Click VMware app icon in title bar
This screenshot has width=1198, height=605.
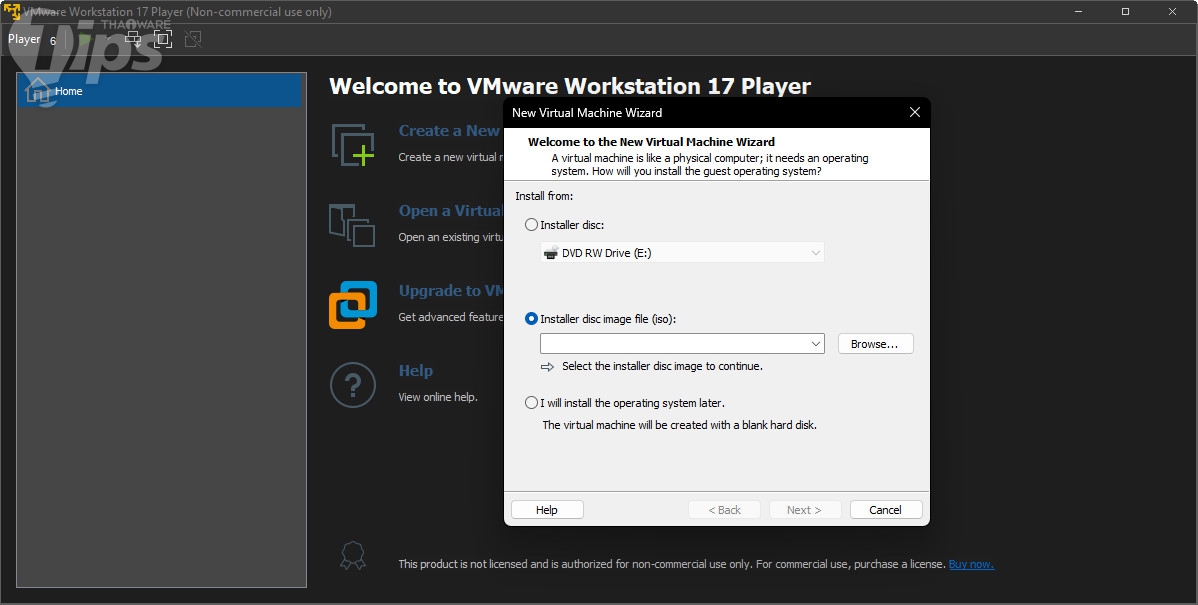(12, 11)
